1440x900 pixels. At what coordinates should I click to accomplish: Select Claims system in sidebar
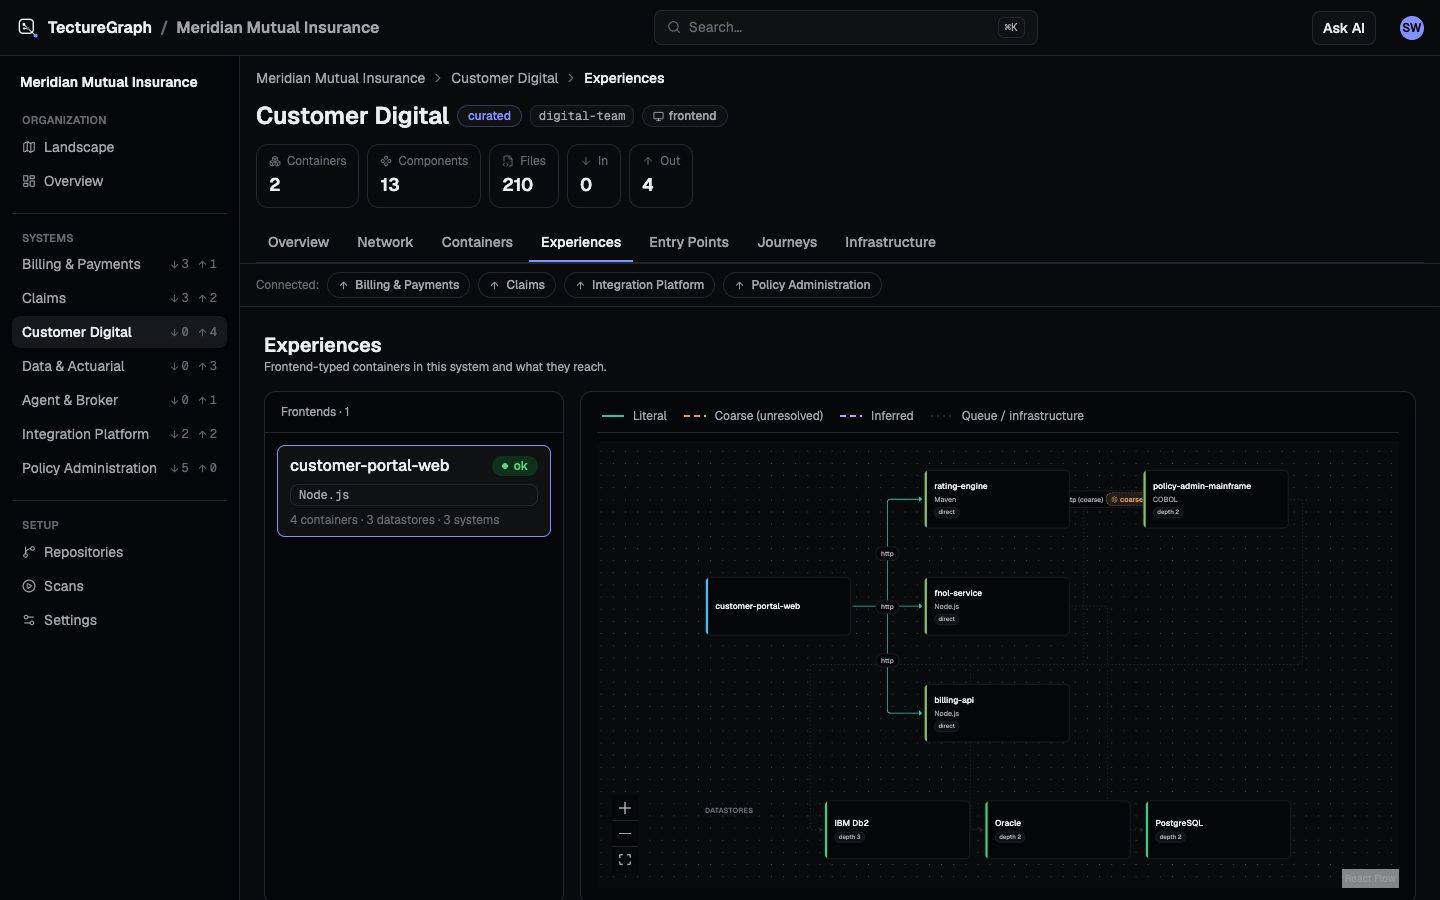[x=119, y=298]
